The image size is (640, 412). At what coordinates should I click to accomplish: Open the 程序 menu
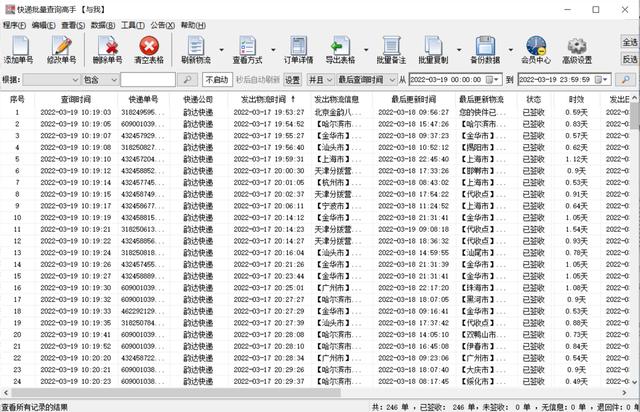coord(14,25)
